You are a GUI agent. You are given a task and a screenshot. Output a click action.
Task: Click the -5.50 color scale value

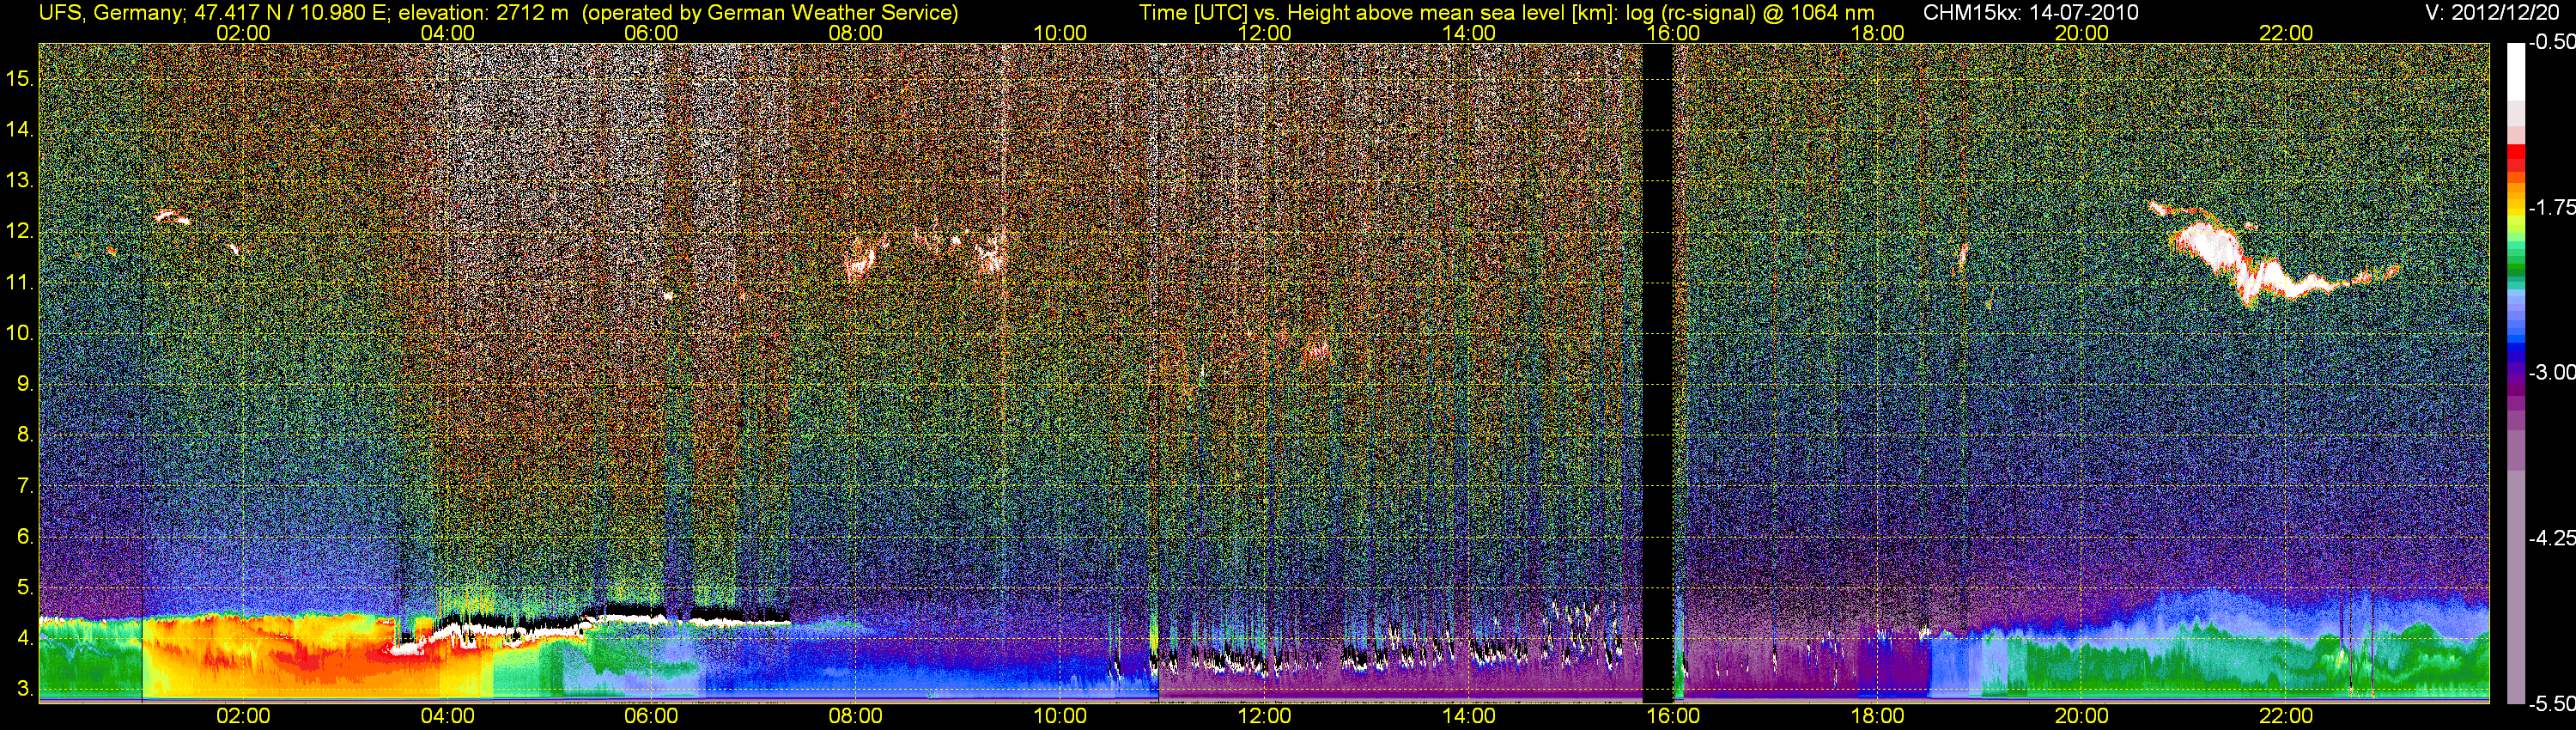(2551, 704)
